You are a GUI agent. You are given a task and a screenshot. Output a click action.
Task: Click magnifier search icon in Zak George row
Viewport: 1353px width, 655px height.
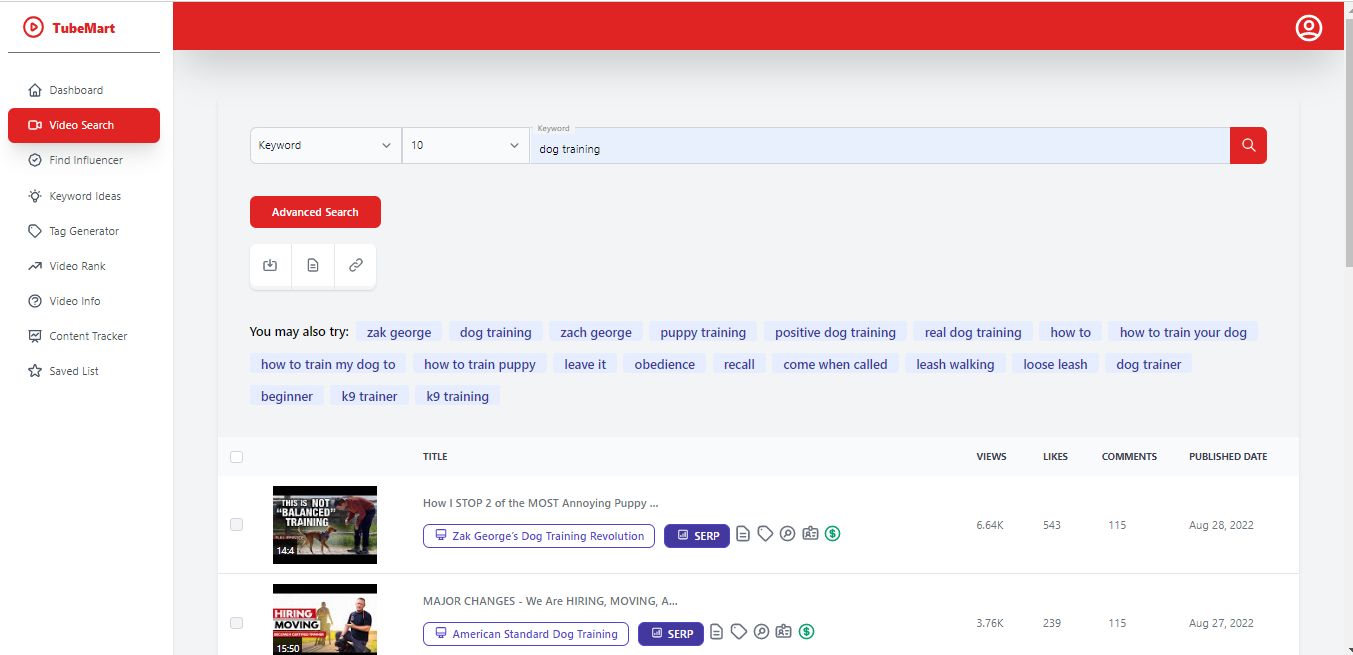[x=788, y=534]
